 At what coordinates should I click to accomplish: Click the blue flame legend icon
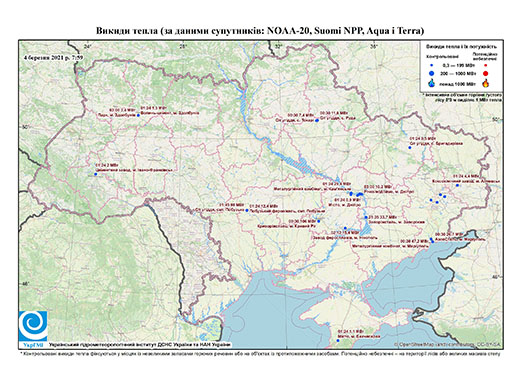[432, 83]
